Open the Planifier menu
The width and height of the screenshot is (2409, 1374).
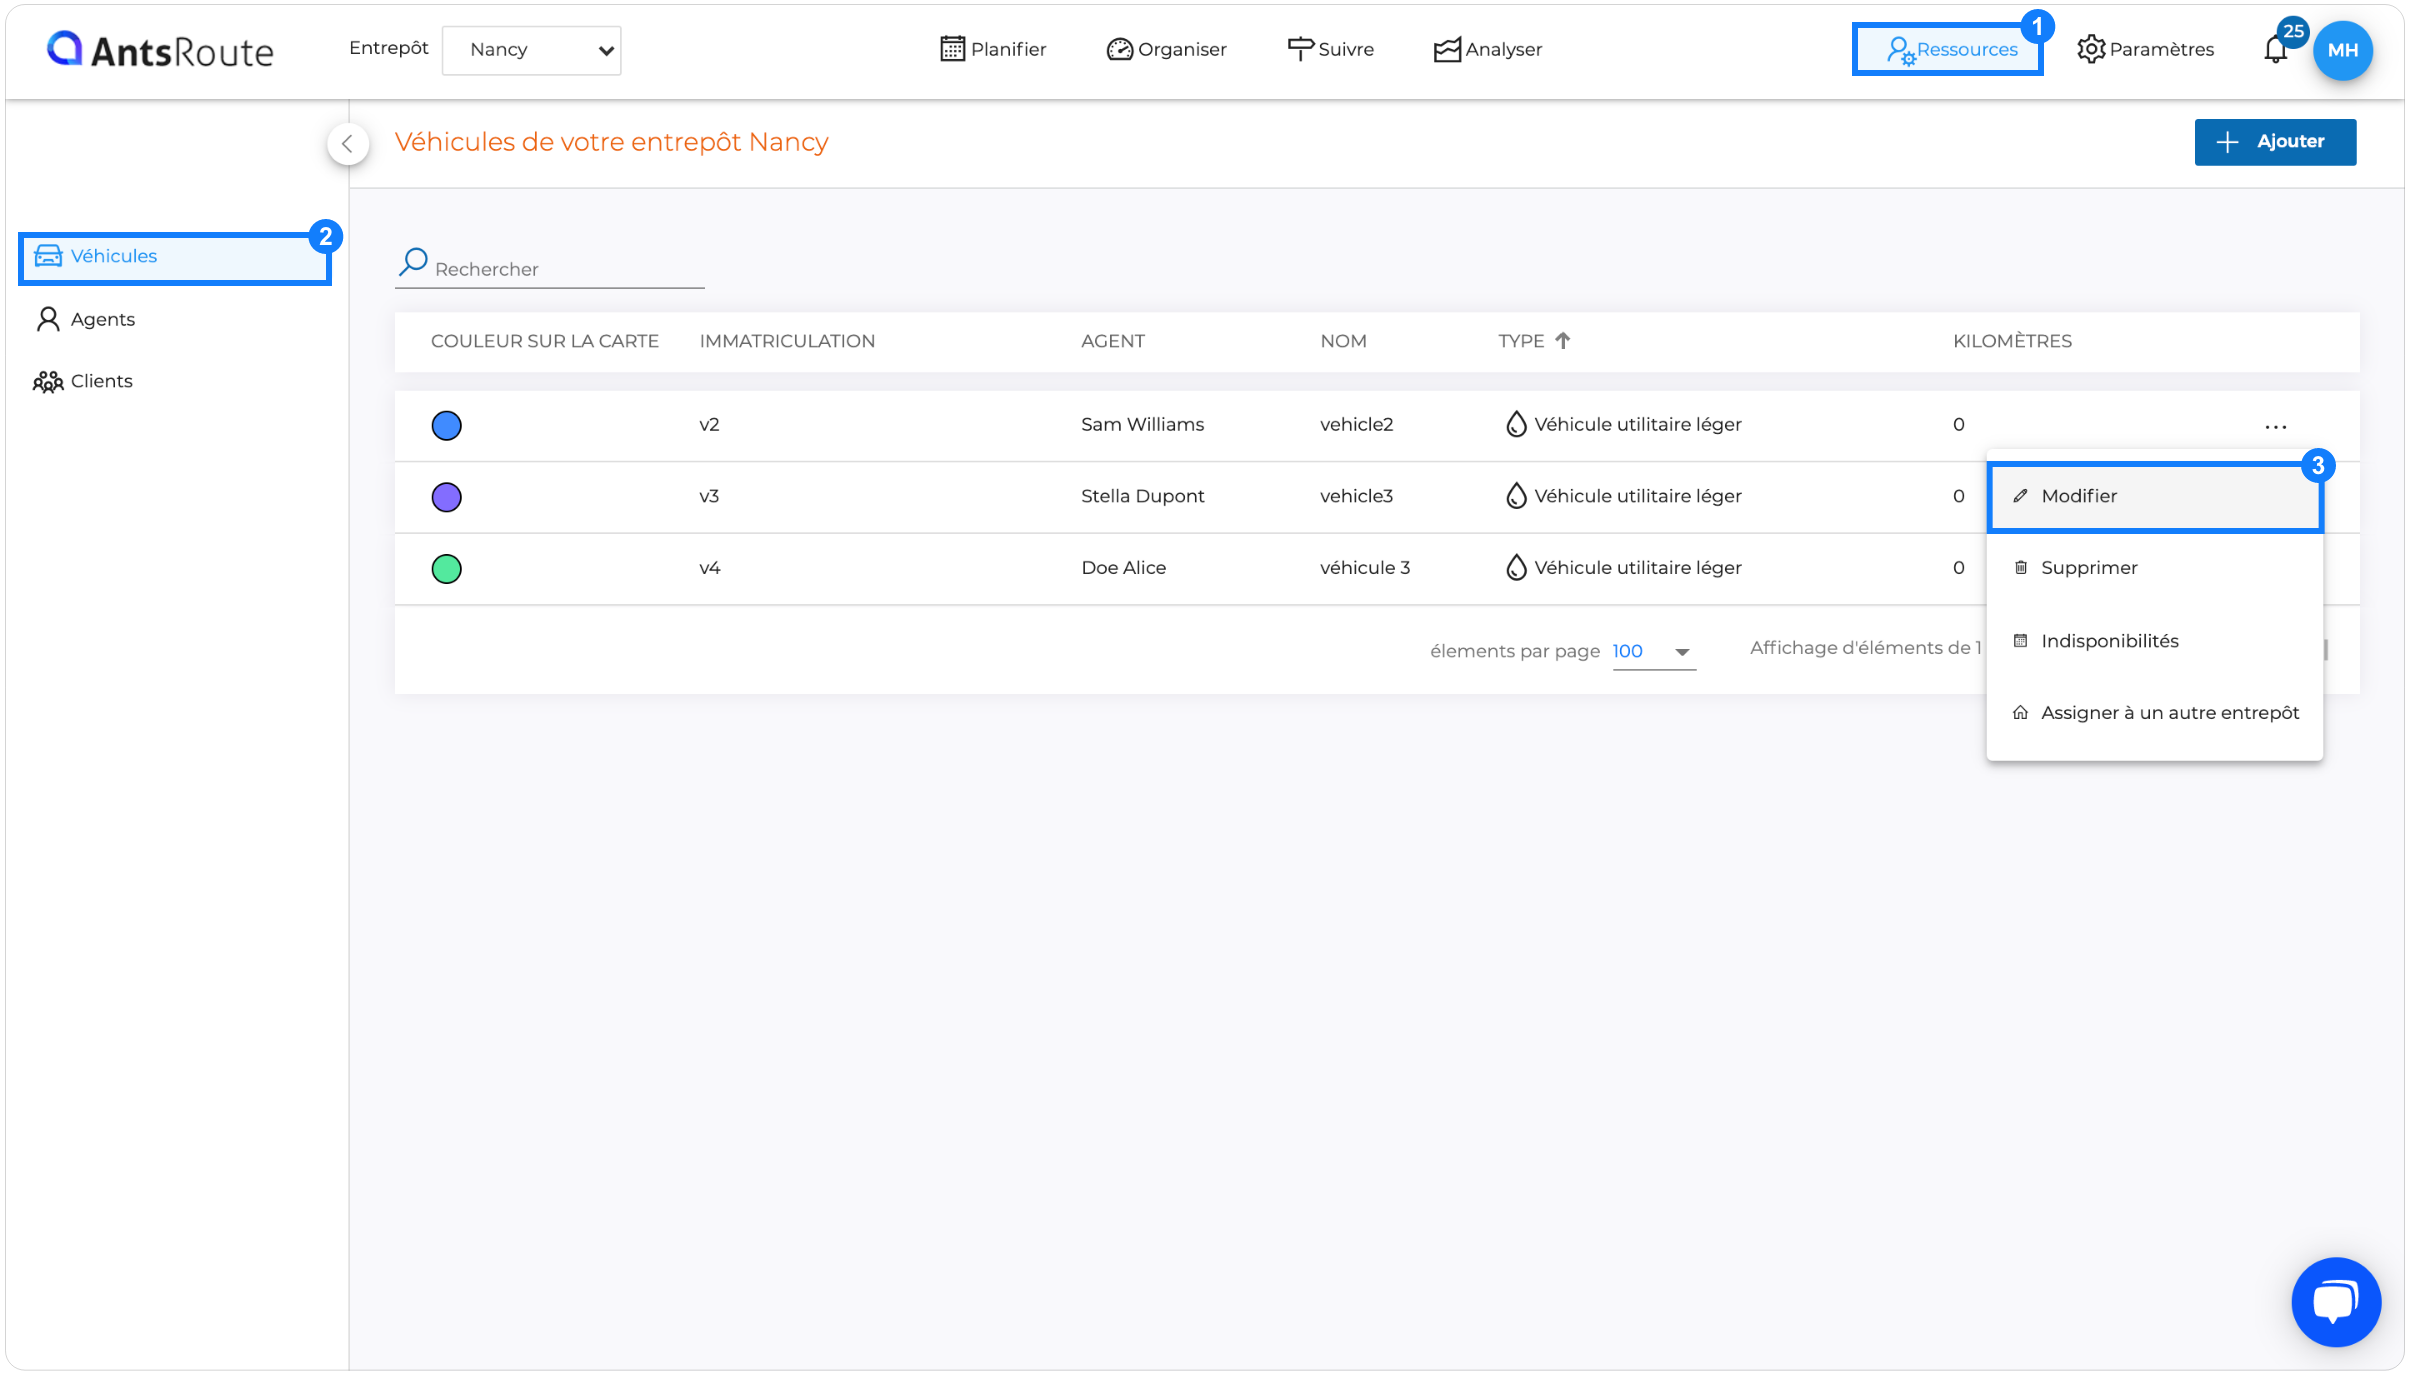(993, 49)
